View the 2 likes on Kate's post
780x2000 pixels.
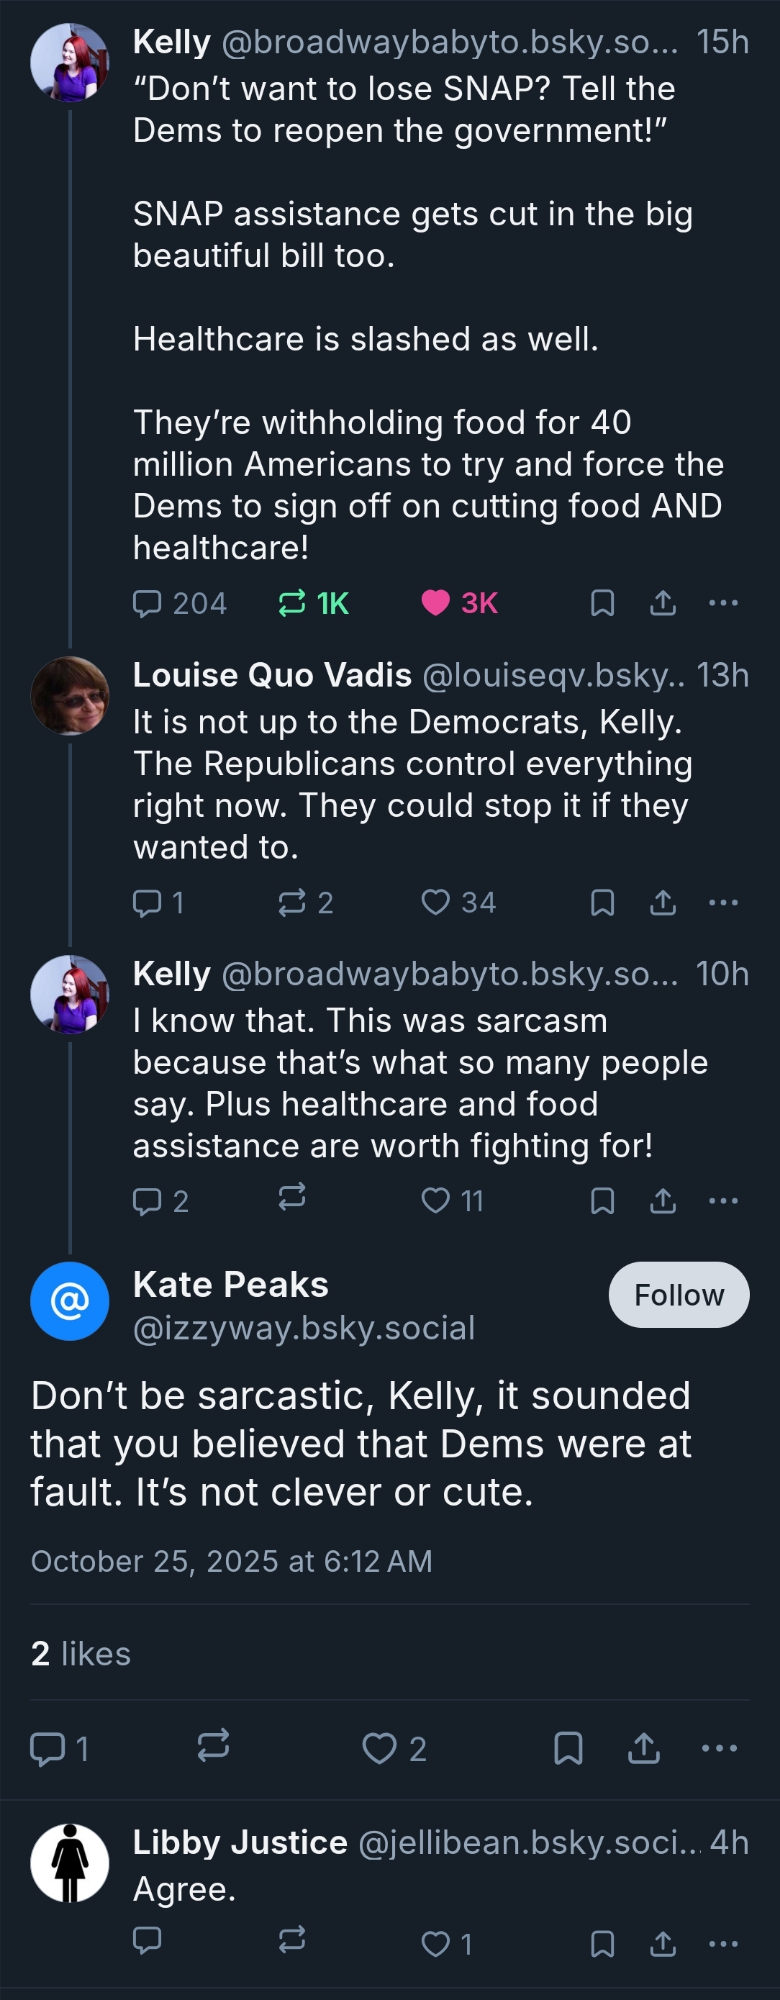[81, 1654]
